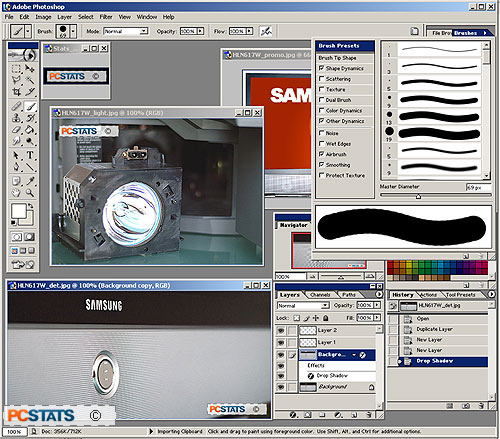Select the Eyedropper tool
The image size is (500, 439).
(x=30, y=181)
